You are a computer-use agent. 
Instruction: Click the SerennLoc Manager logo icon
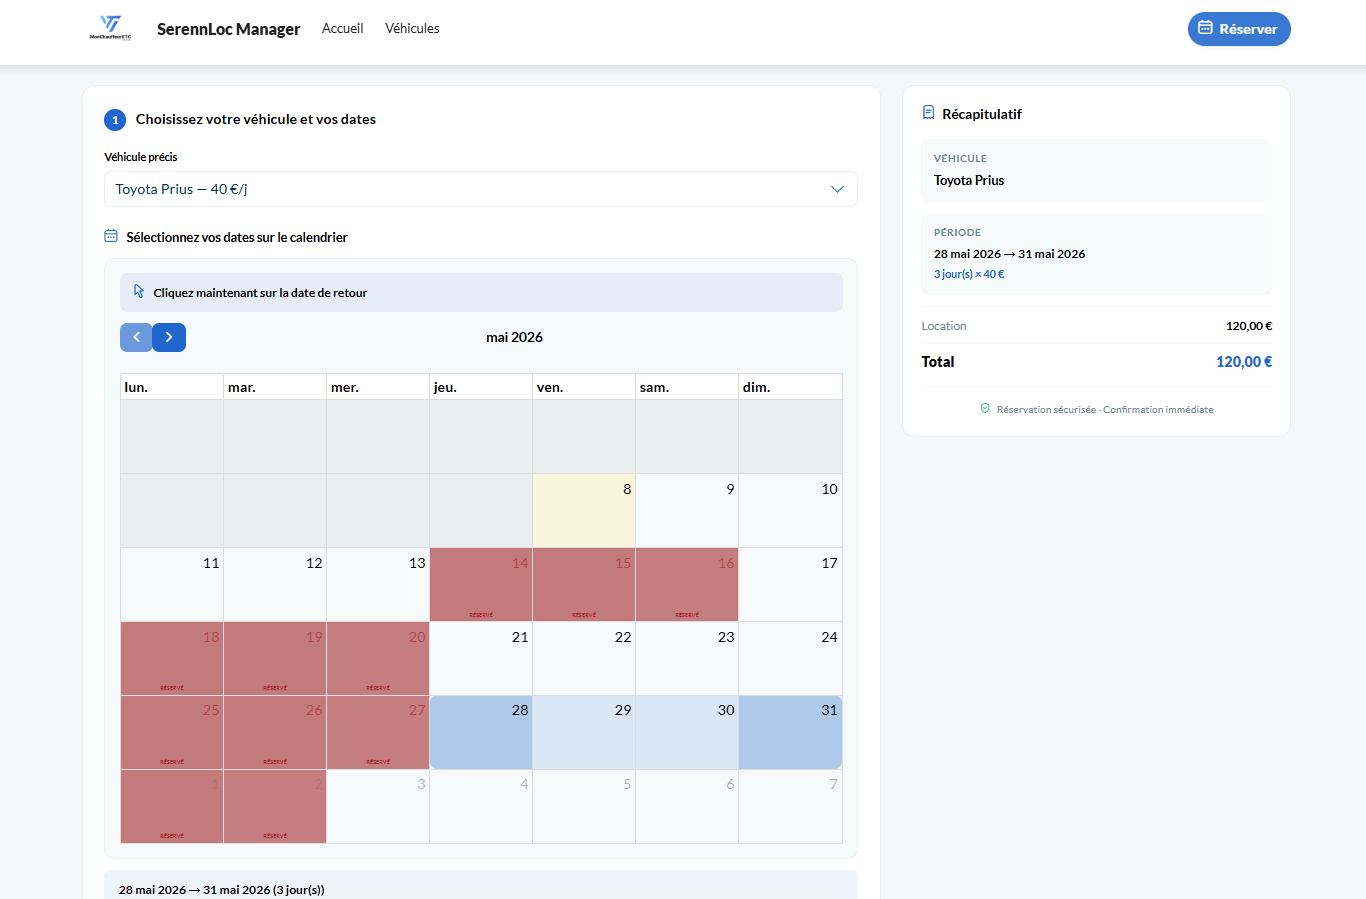110,28
